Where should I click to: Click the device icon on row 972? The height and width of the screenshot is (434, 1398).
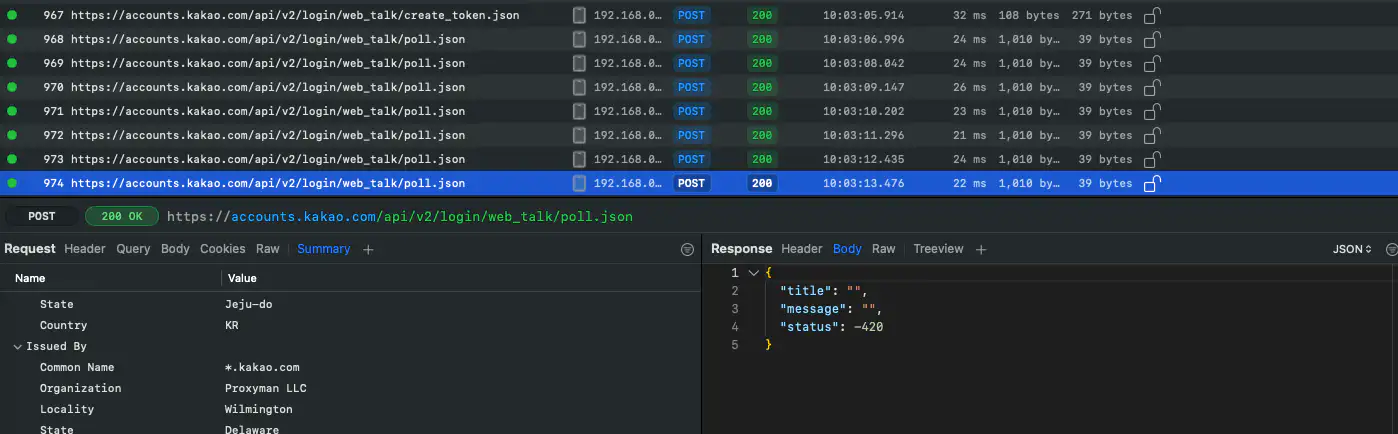click(580, 135)
